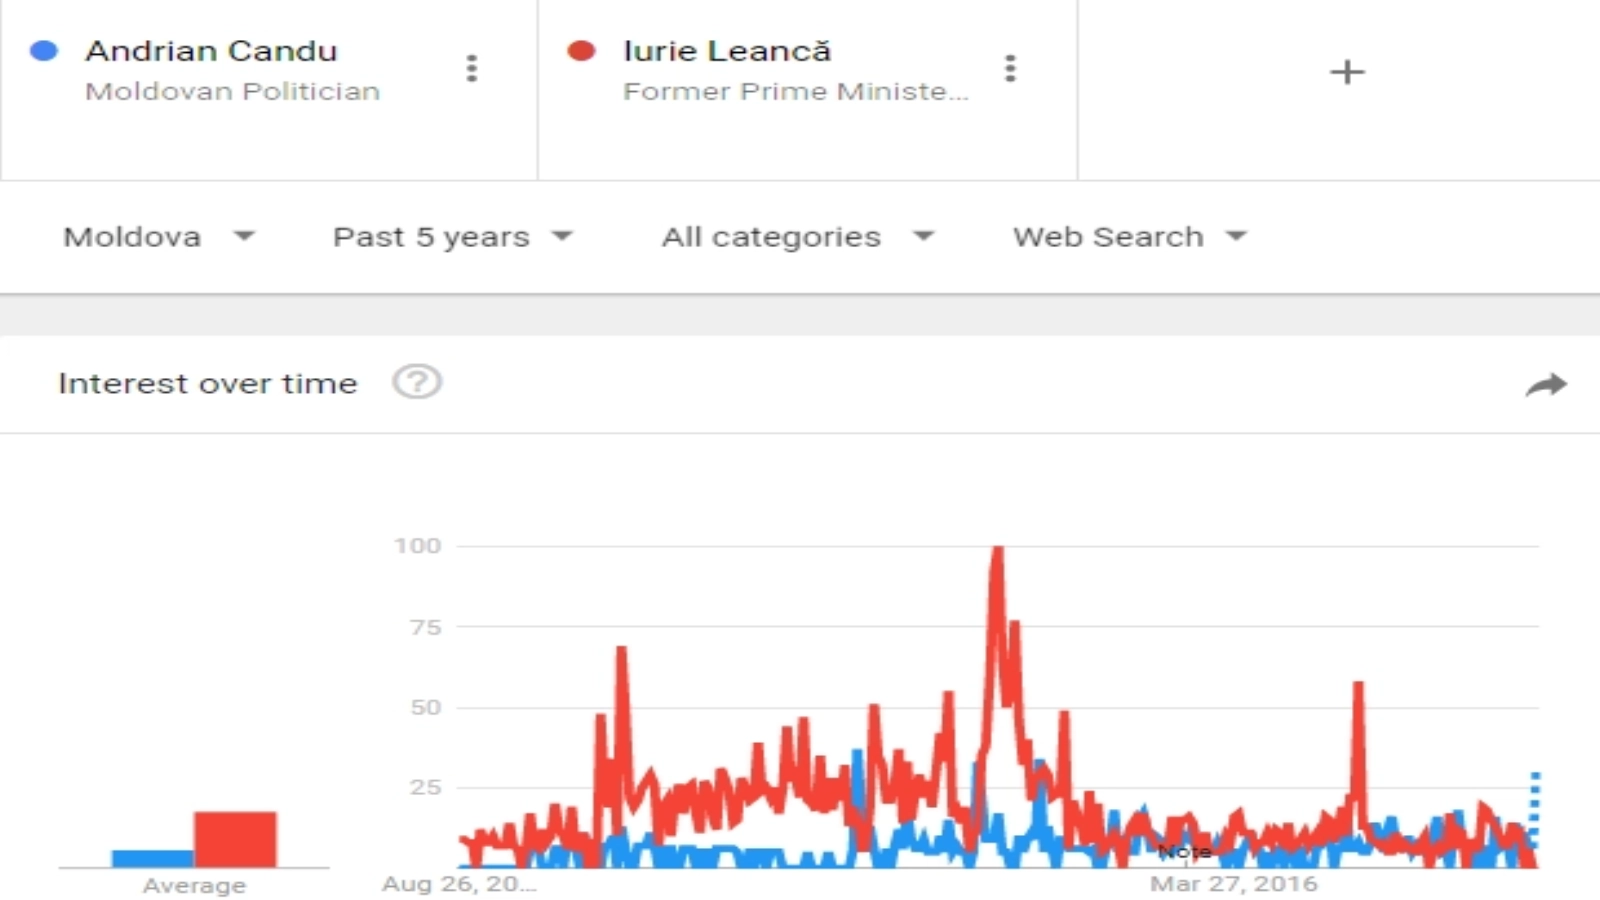The width and height of the screenshot is (1600, 900).
Task: Open help for Interest over time
Action: pos(417,382)
